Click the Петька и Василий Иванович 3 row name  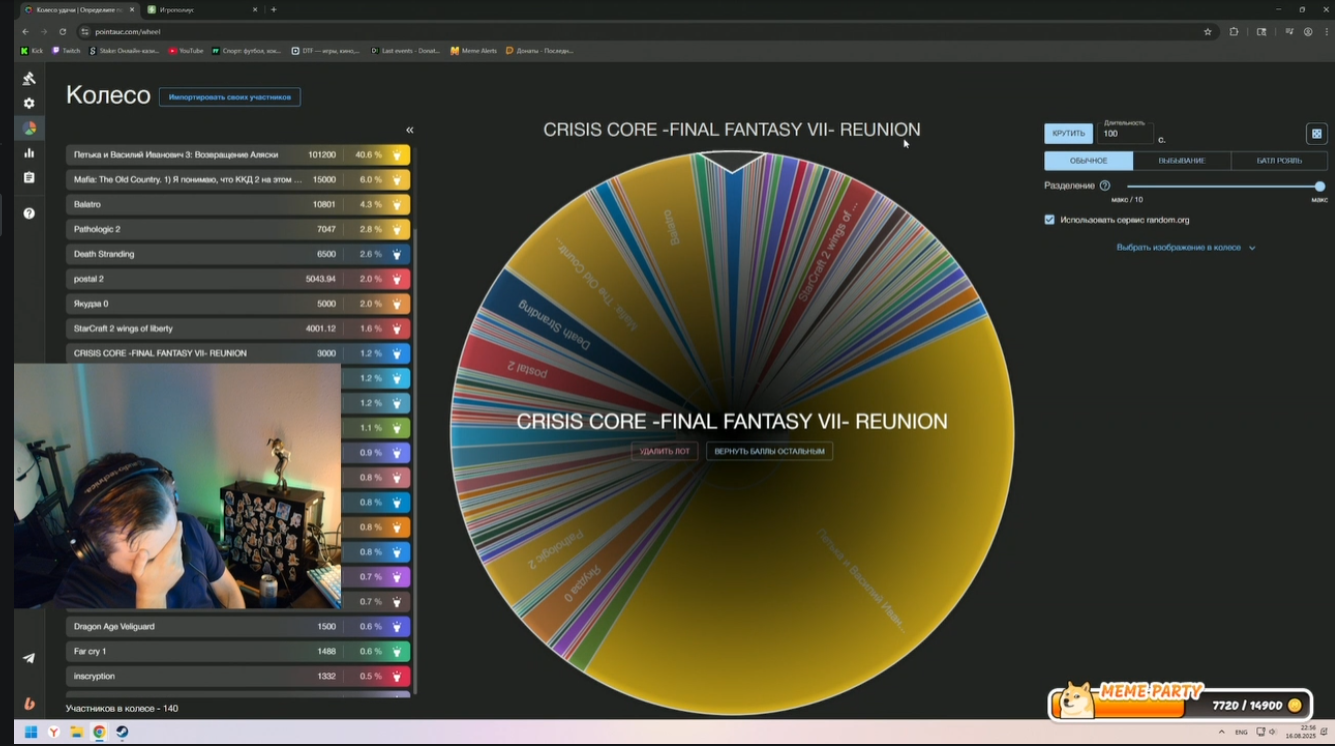tap(176, 155)
